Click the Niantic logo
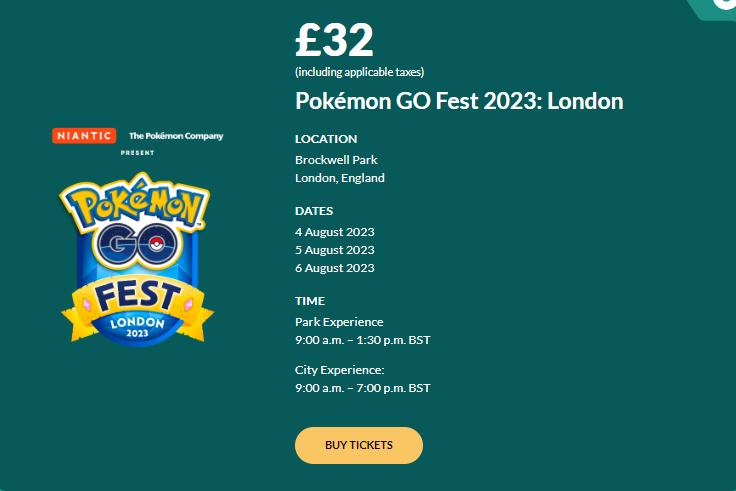 85,136
